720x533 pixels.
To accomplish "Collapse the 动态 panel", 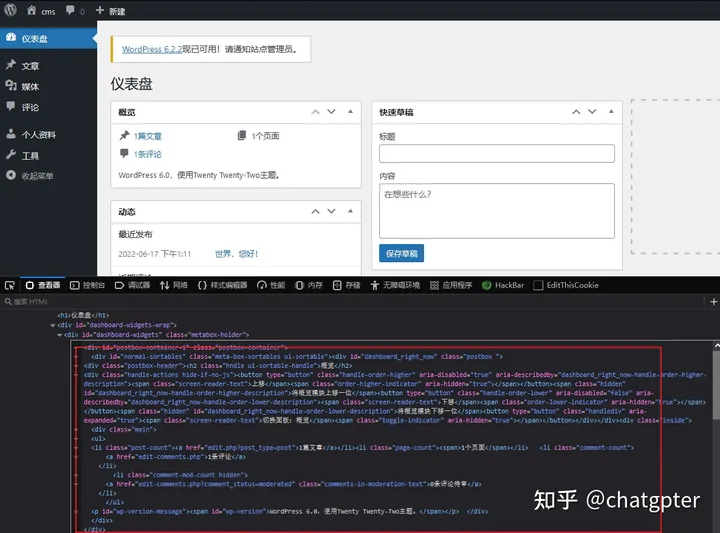I will coord(350,211).
